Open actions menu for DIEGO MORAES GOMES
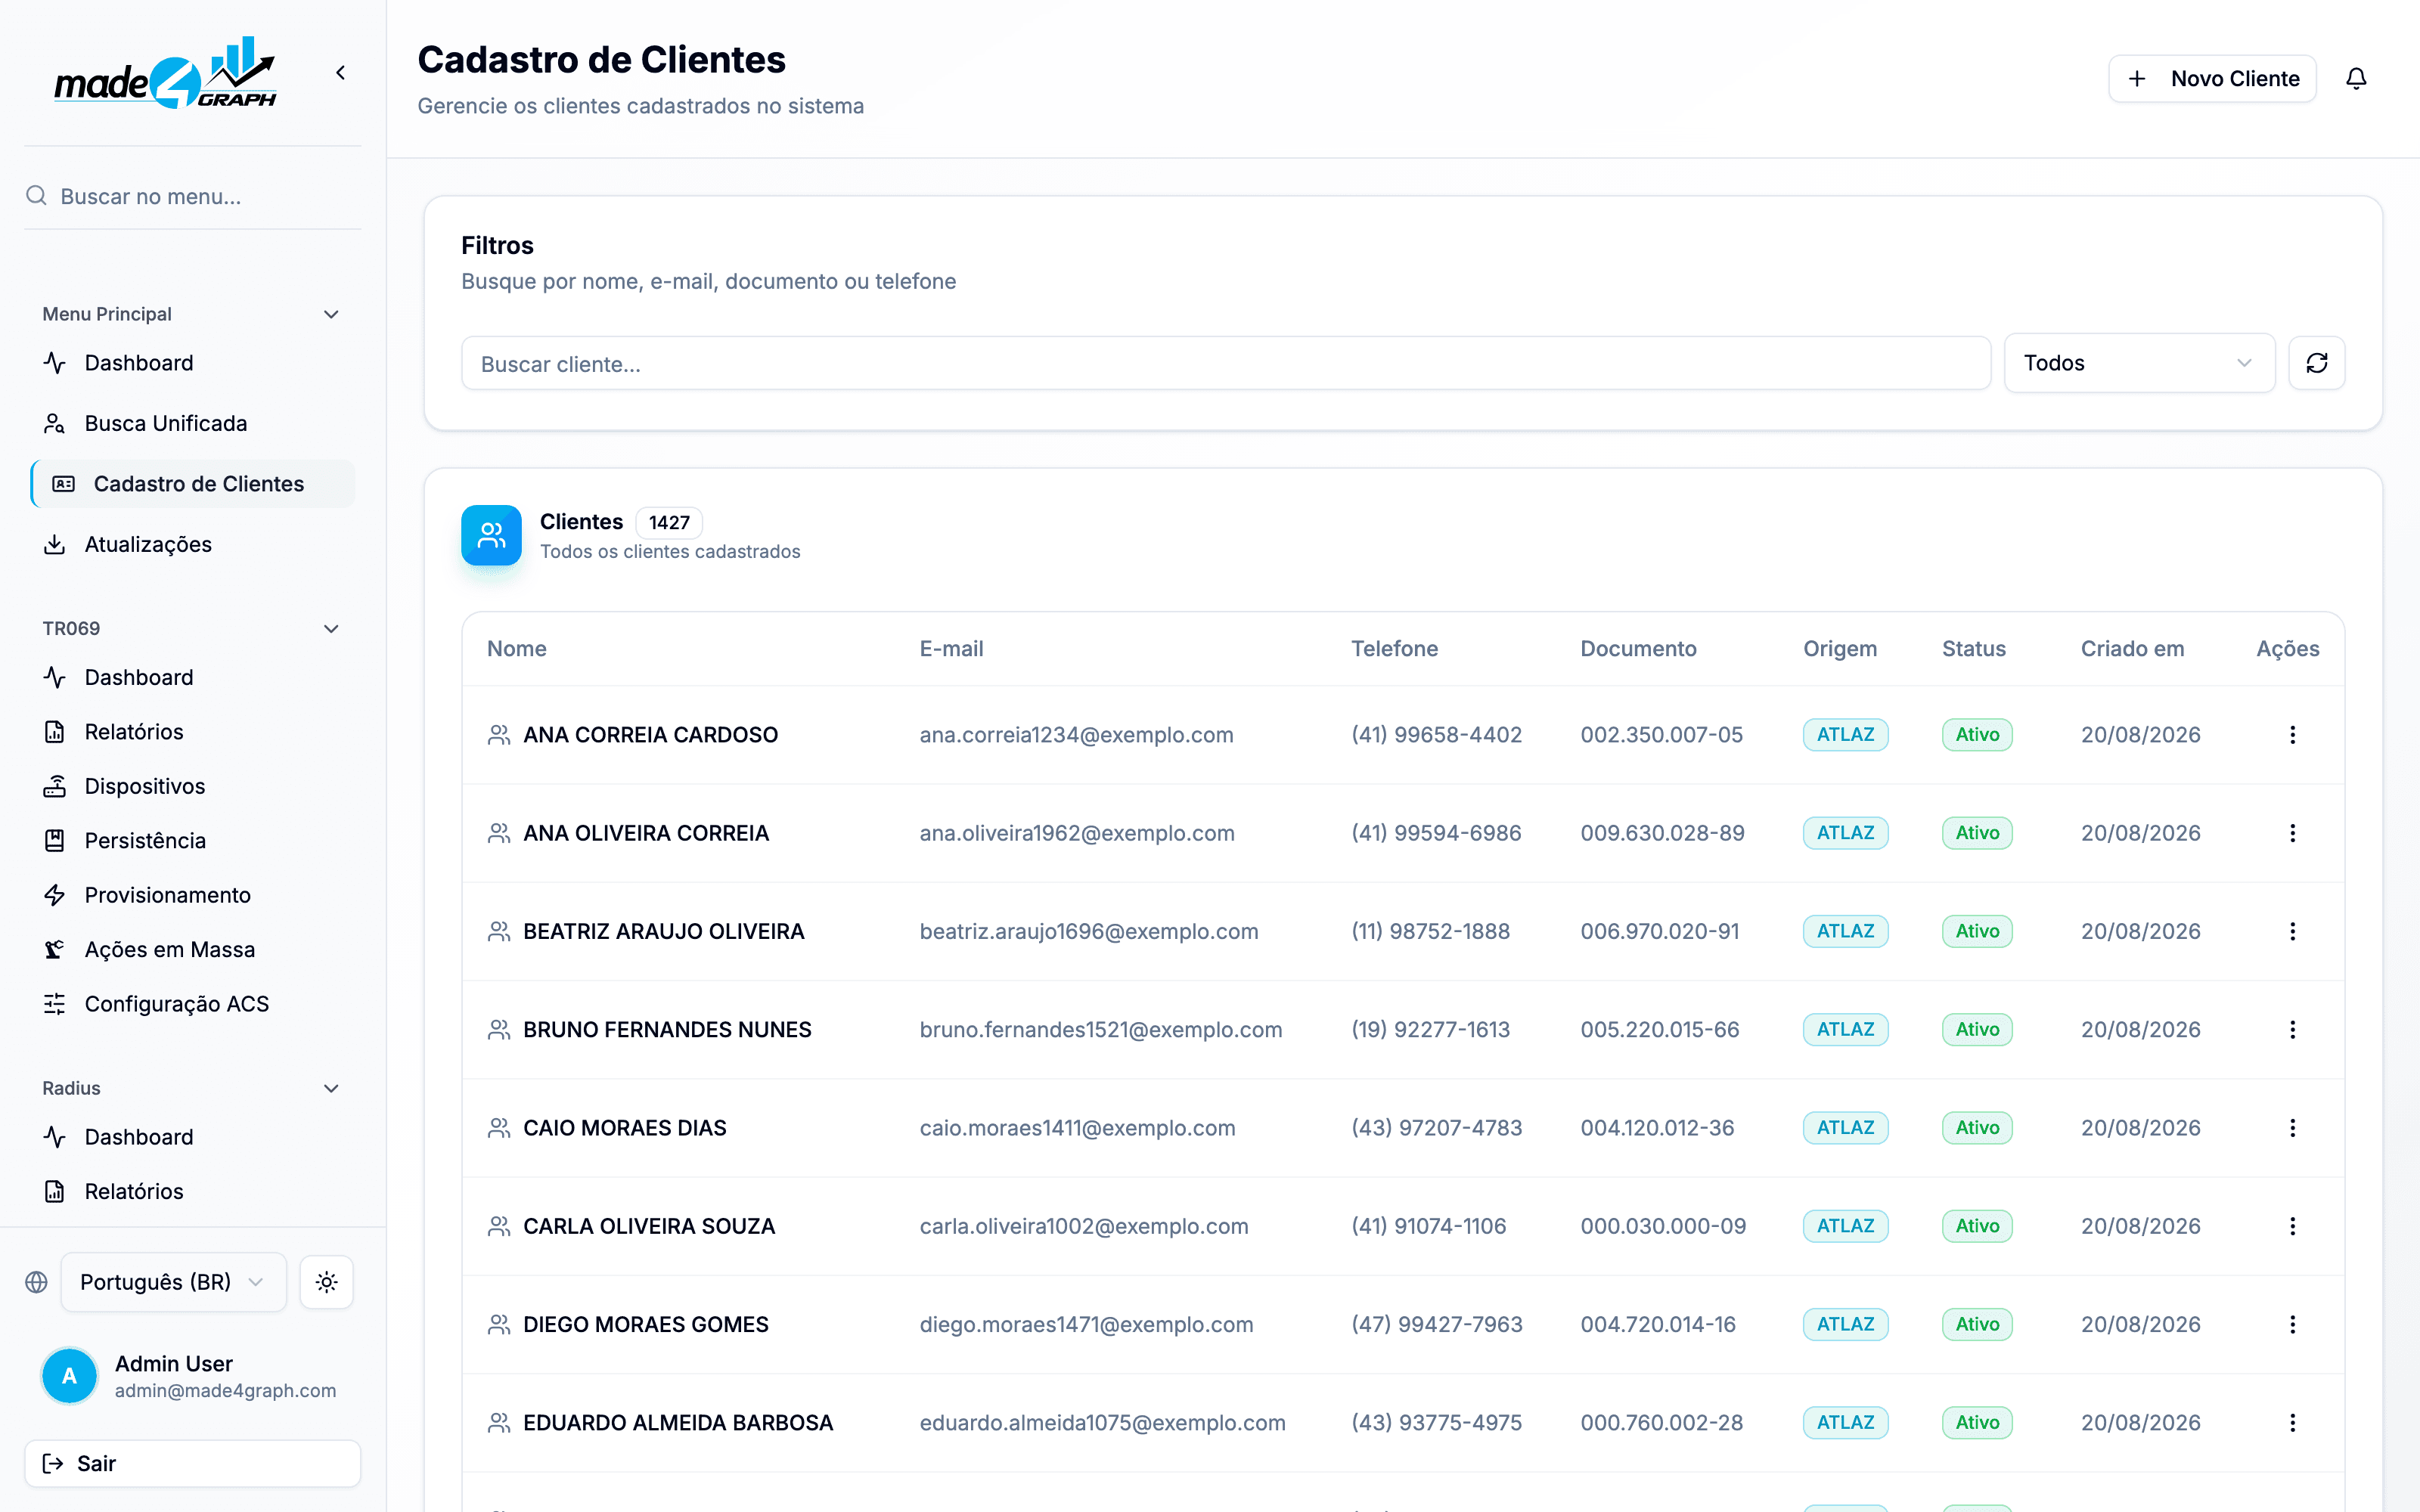 coord(2293,1324)
